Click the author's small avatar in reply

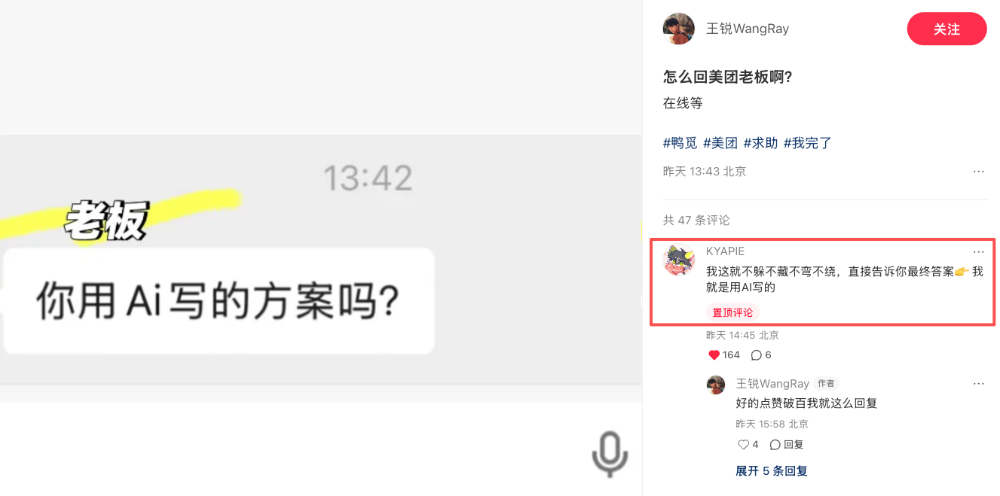716,384
